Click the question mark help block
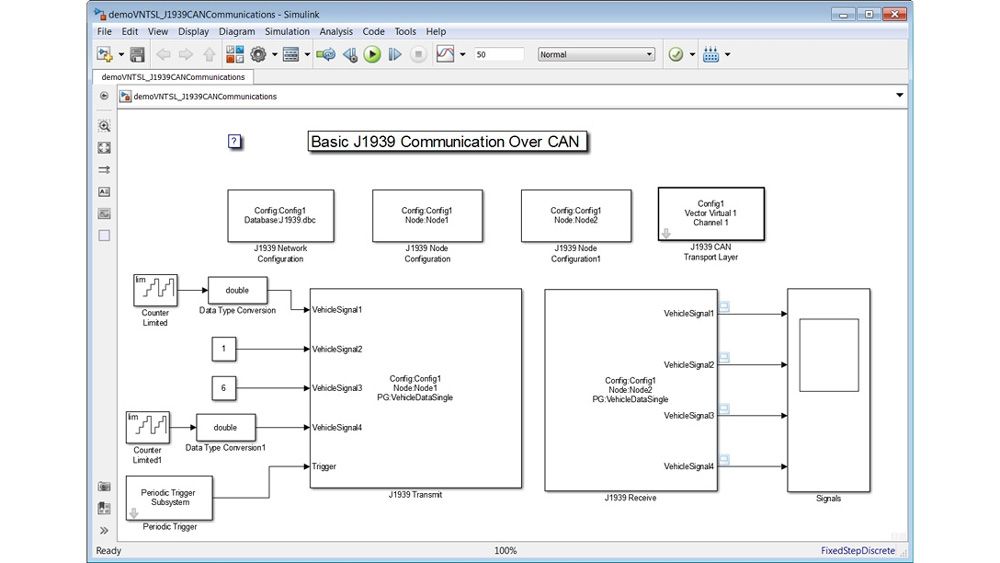 (234, 142)
